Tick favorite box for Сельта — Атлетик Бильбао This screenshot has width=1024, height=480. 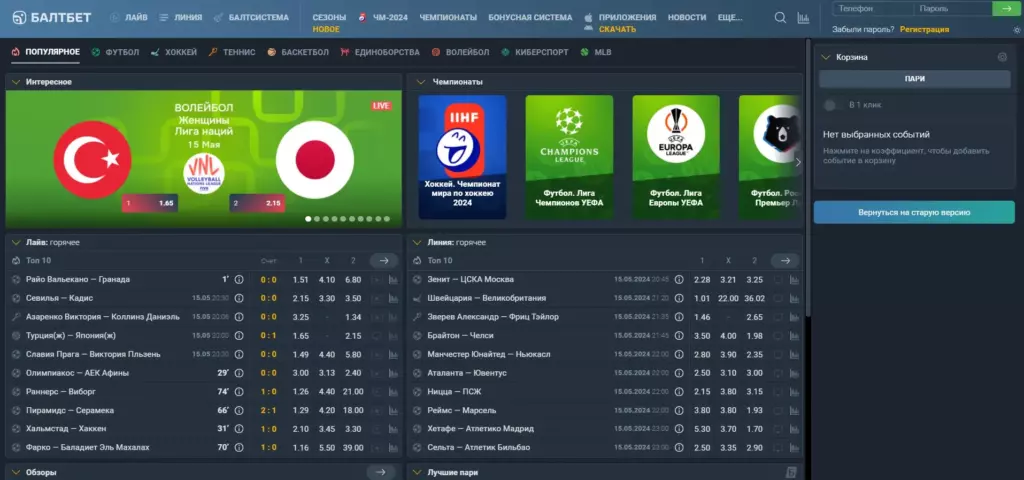pos(778,447)
